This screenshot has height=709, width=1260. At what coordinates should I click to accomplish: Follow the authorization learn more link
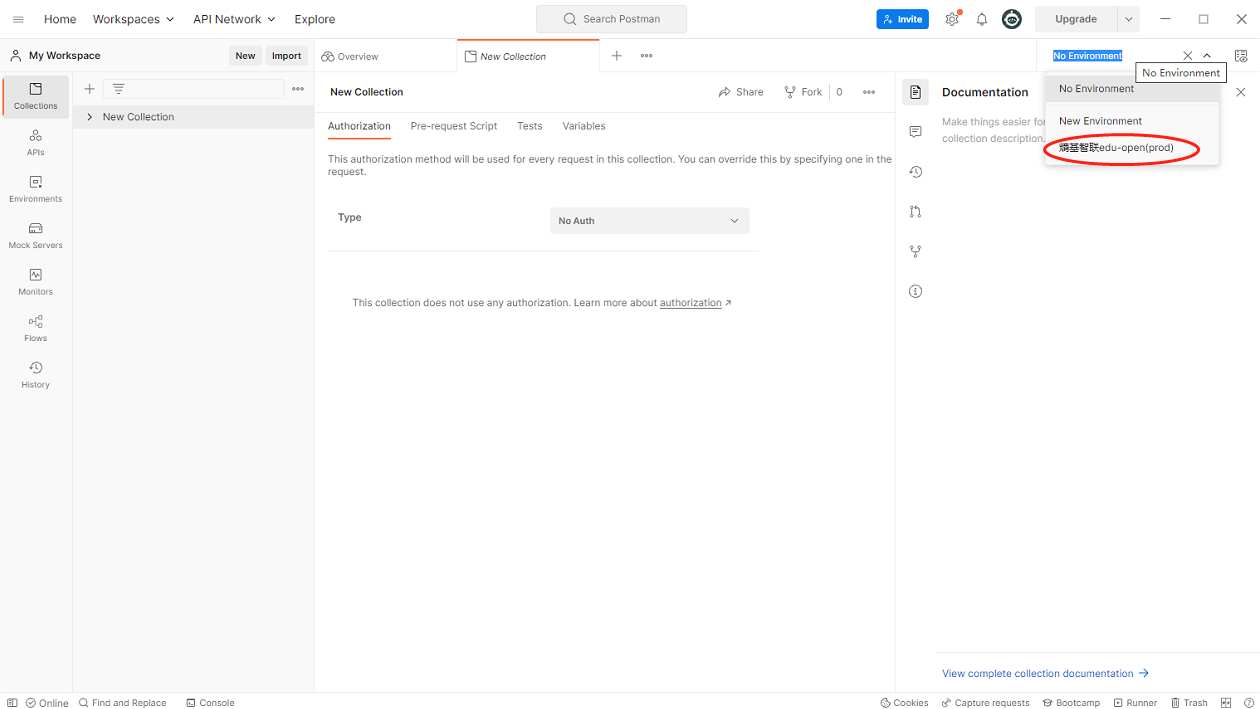690,303
